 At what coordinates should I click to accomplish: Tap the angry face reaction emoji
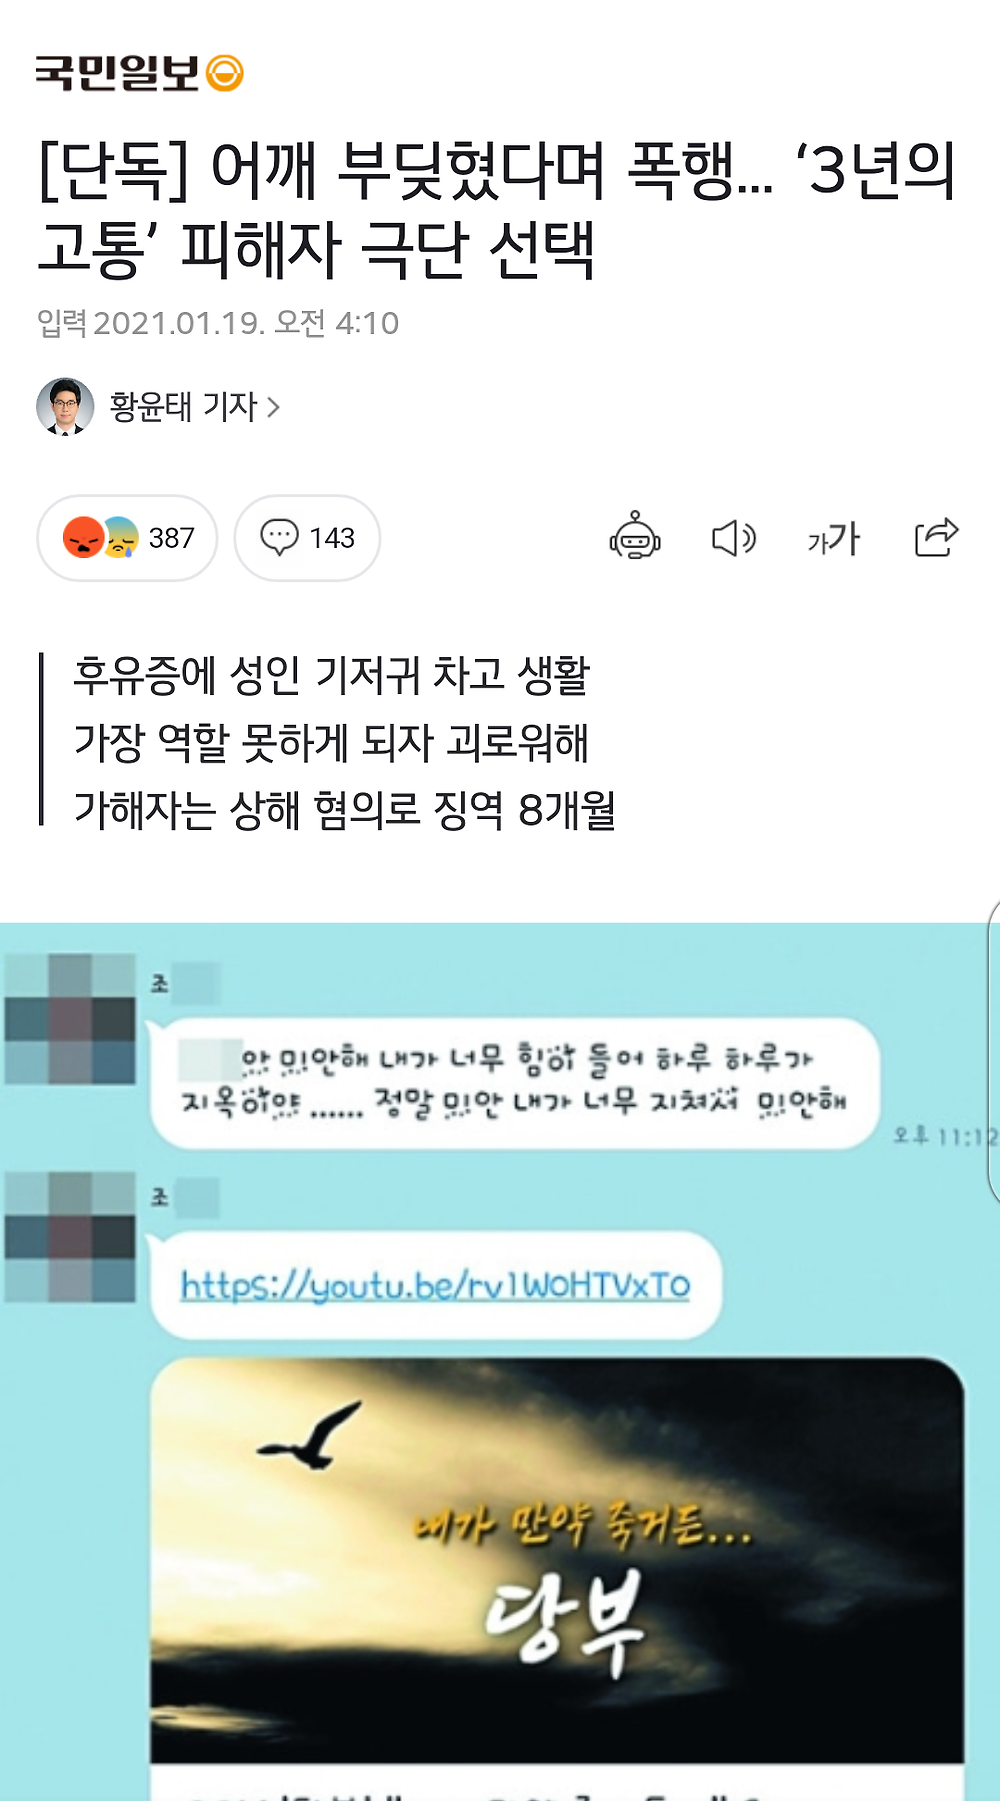83,537
